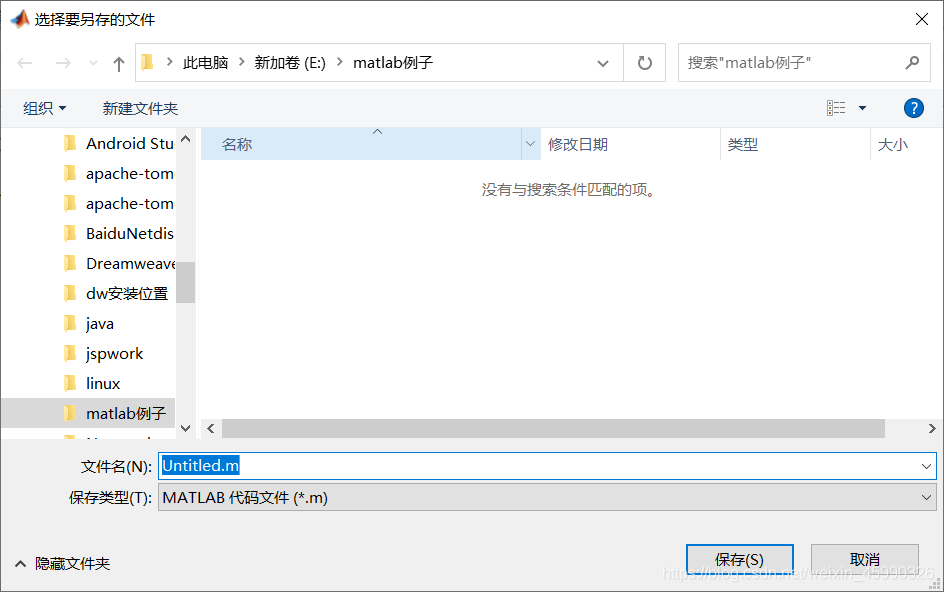Open the 保存类型 file type dropdown
The height and width of the screenshot is (592, 944).
click(925, 497)
